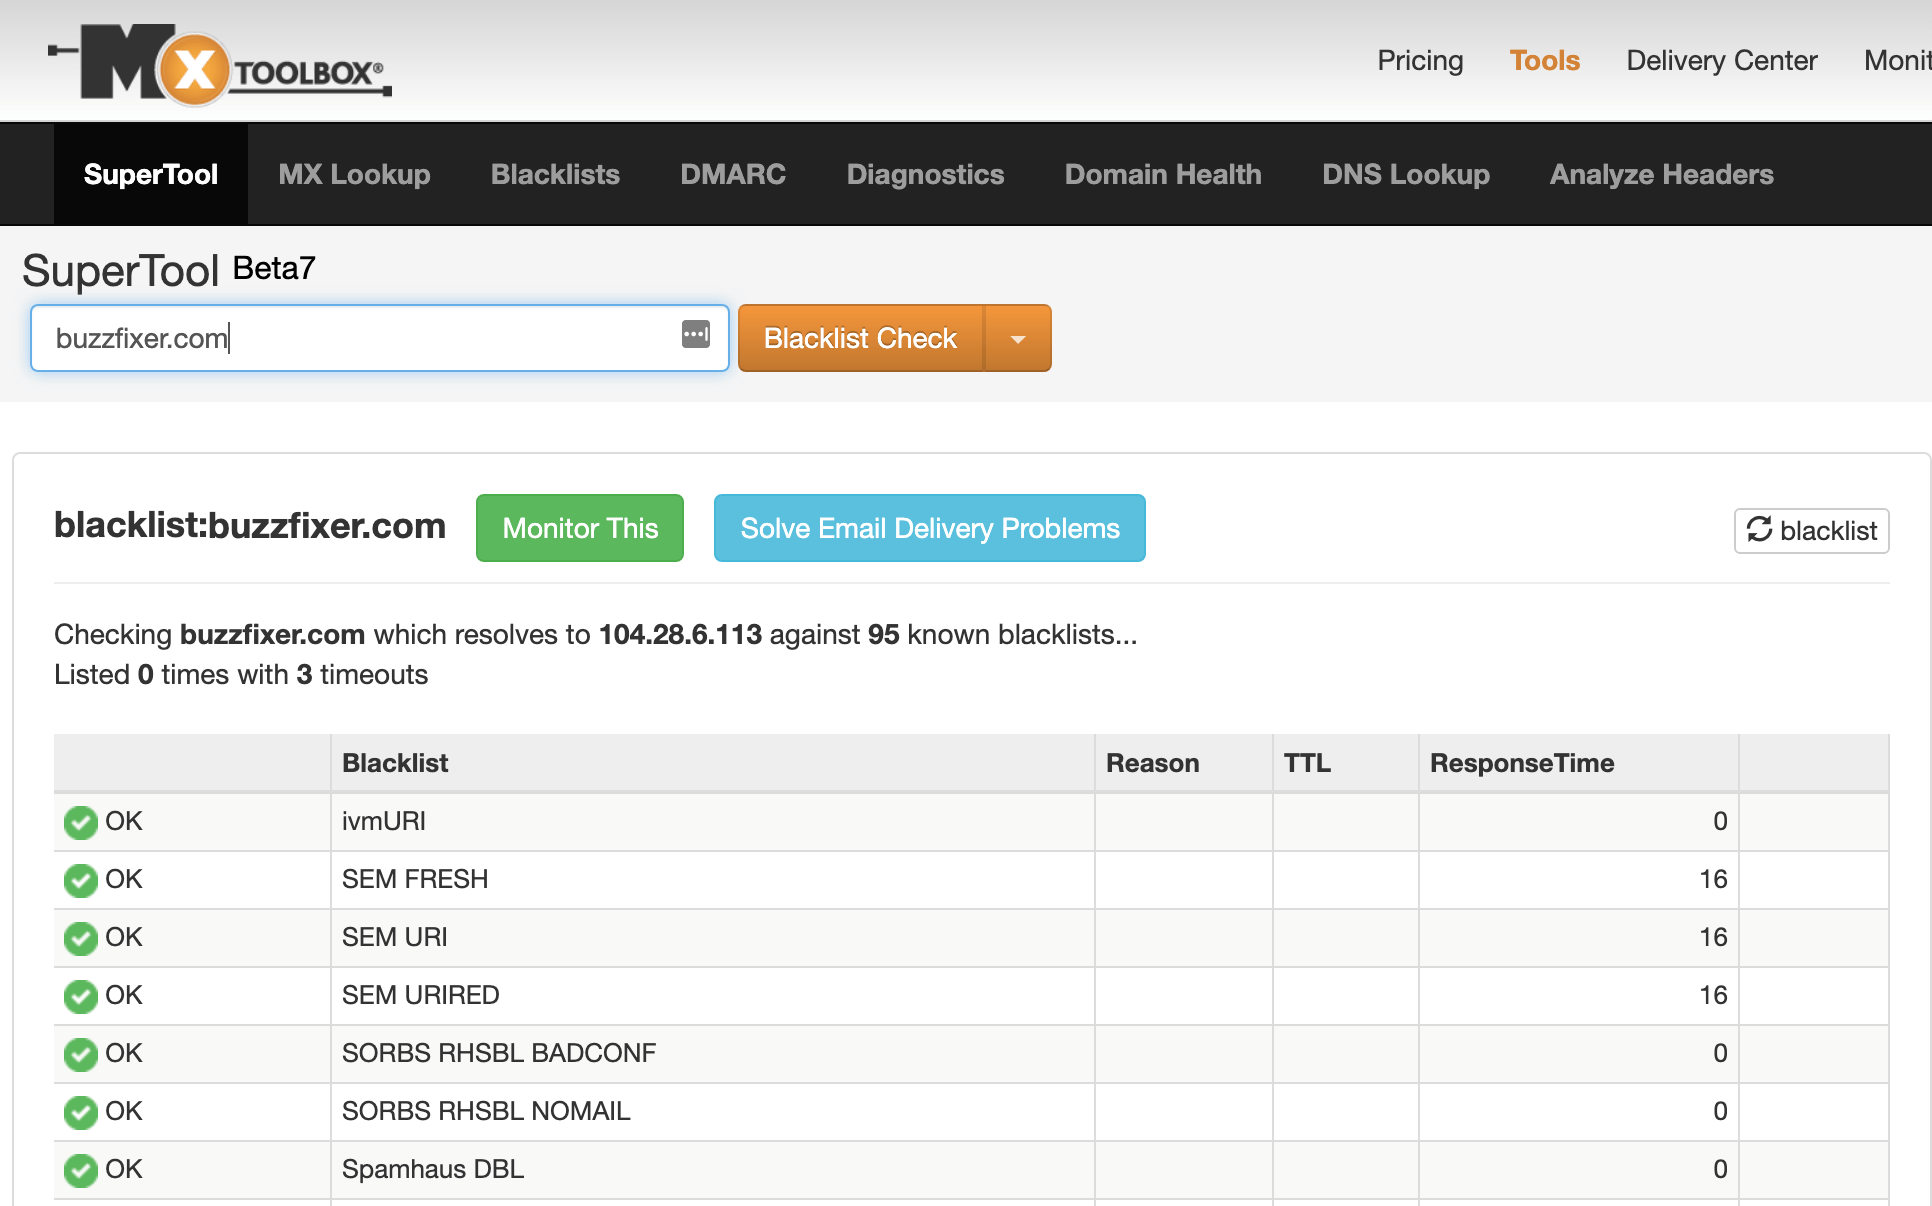Select DMARC in the navigation bar
The width and height of the screenshot is (1932, 1206).
733,175
